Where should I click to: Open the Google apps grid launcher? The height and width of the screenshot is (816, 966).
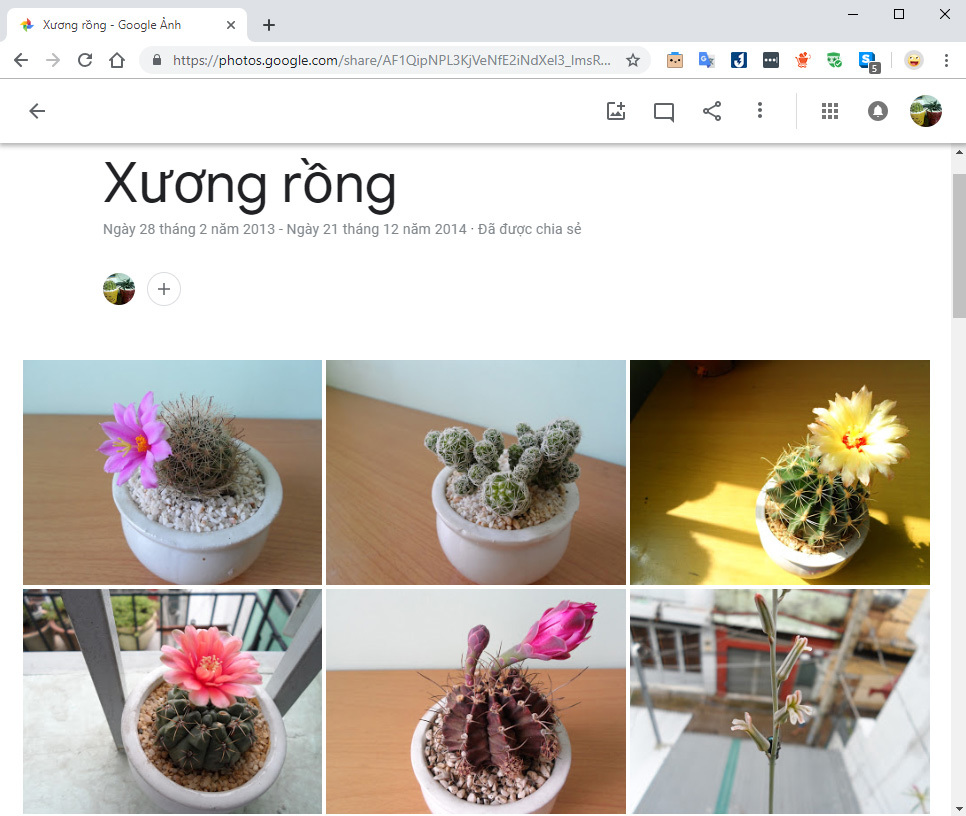(829, 111)
